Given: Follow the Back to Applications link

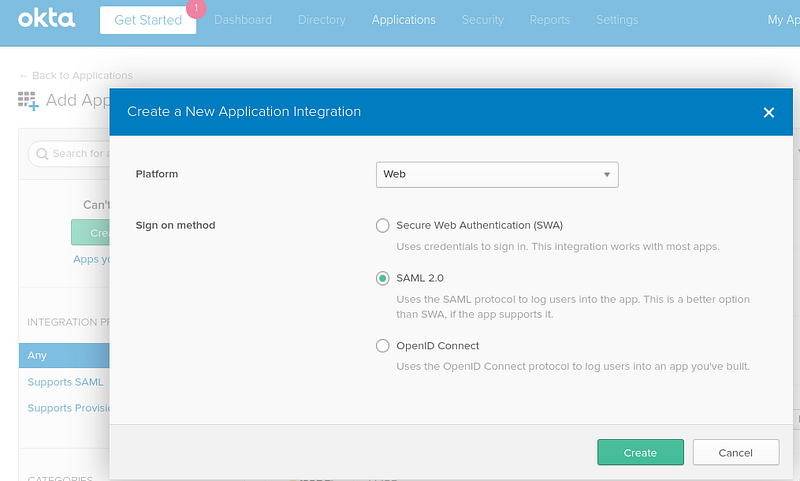Looking at the screenshot, I should [x=76, y=75].
